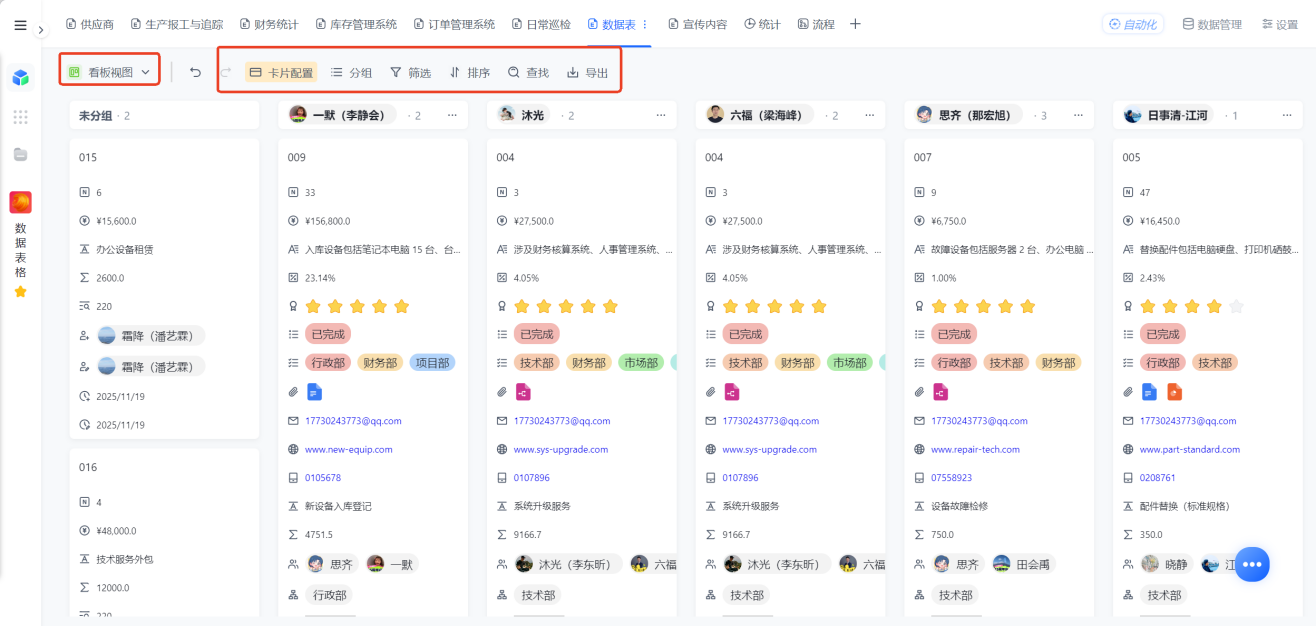The width and height of the screenshot is (1316, 626).
Task: Open the 筛选 filter tool
Action: (410, 72)
